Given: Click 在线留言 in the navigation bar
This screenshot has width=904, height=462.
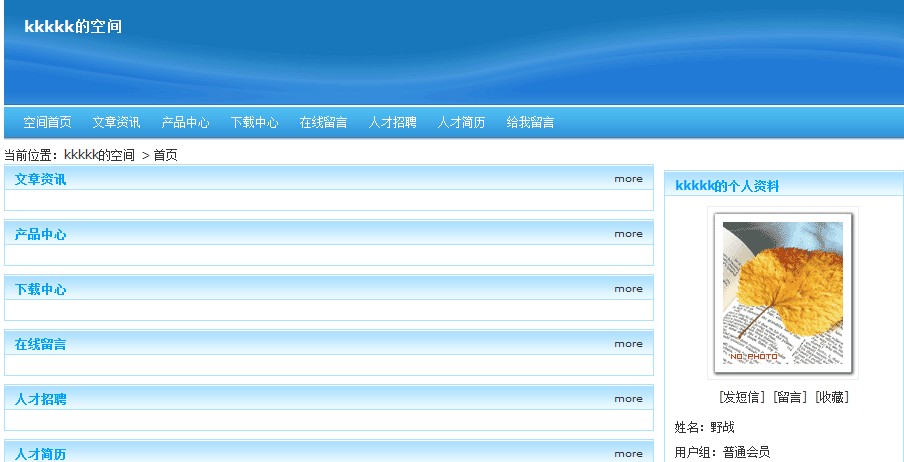Looking at the screenshot, I should [323, 123].
